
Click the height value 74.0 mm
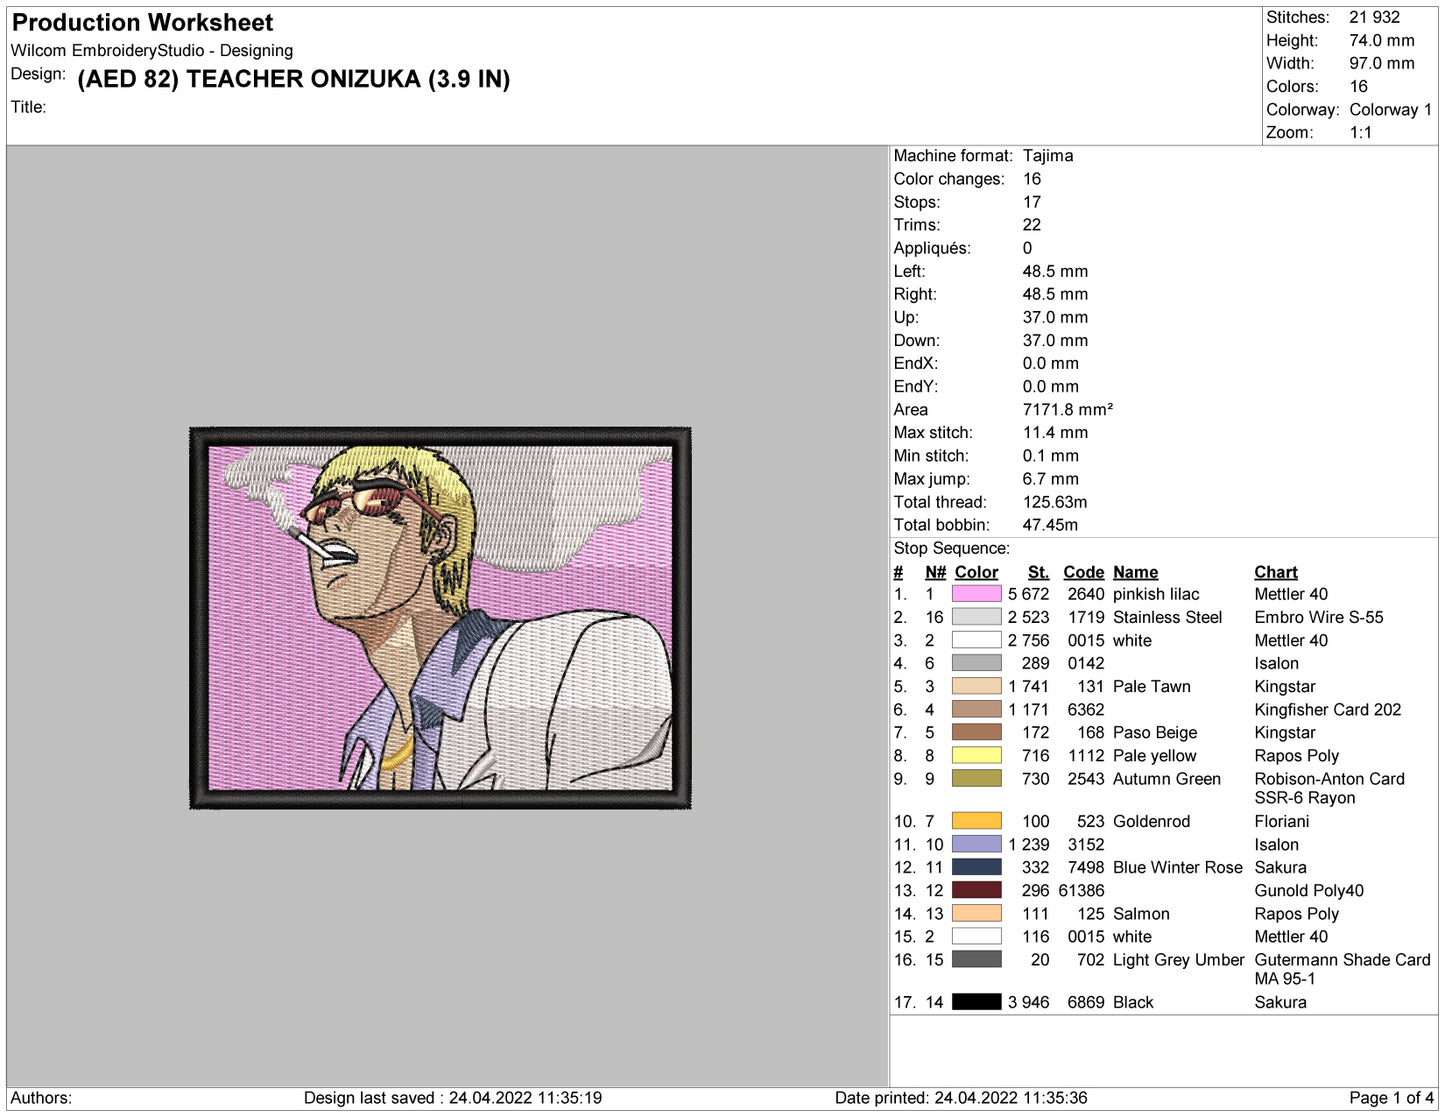1382,40
